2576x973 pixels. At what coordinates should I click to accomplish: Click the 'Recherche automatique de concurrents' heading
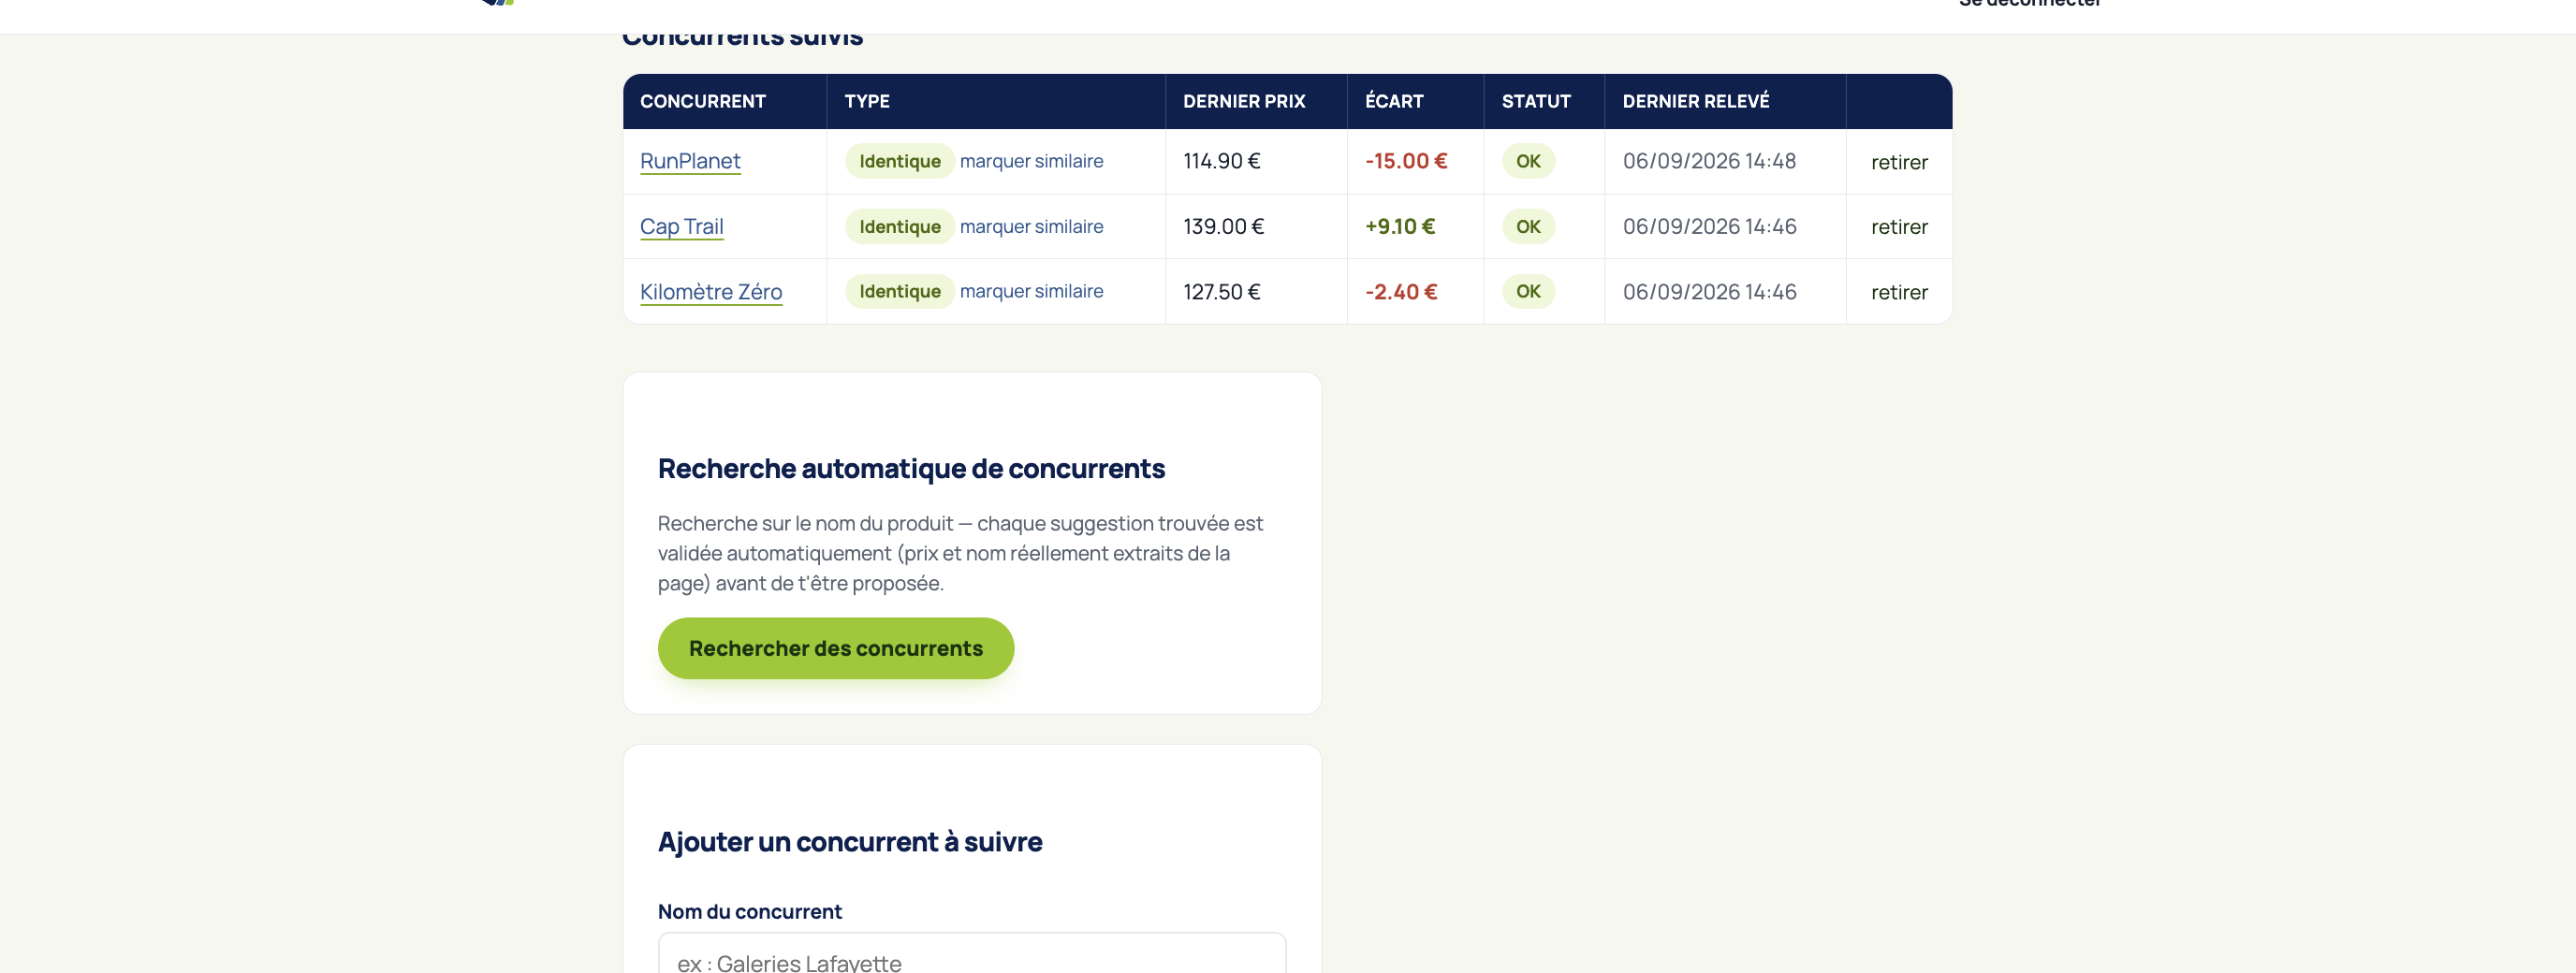point(911,468)
